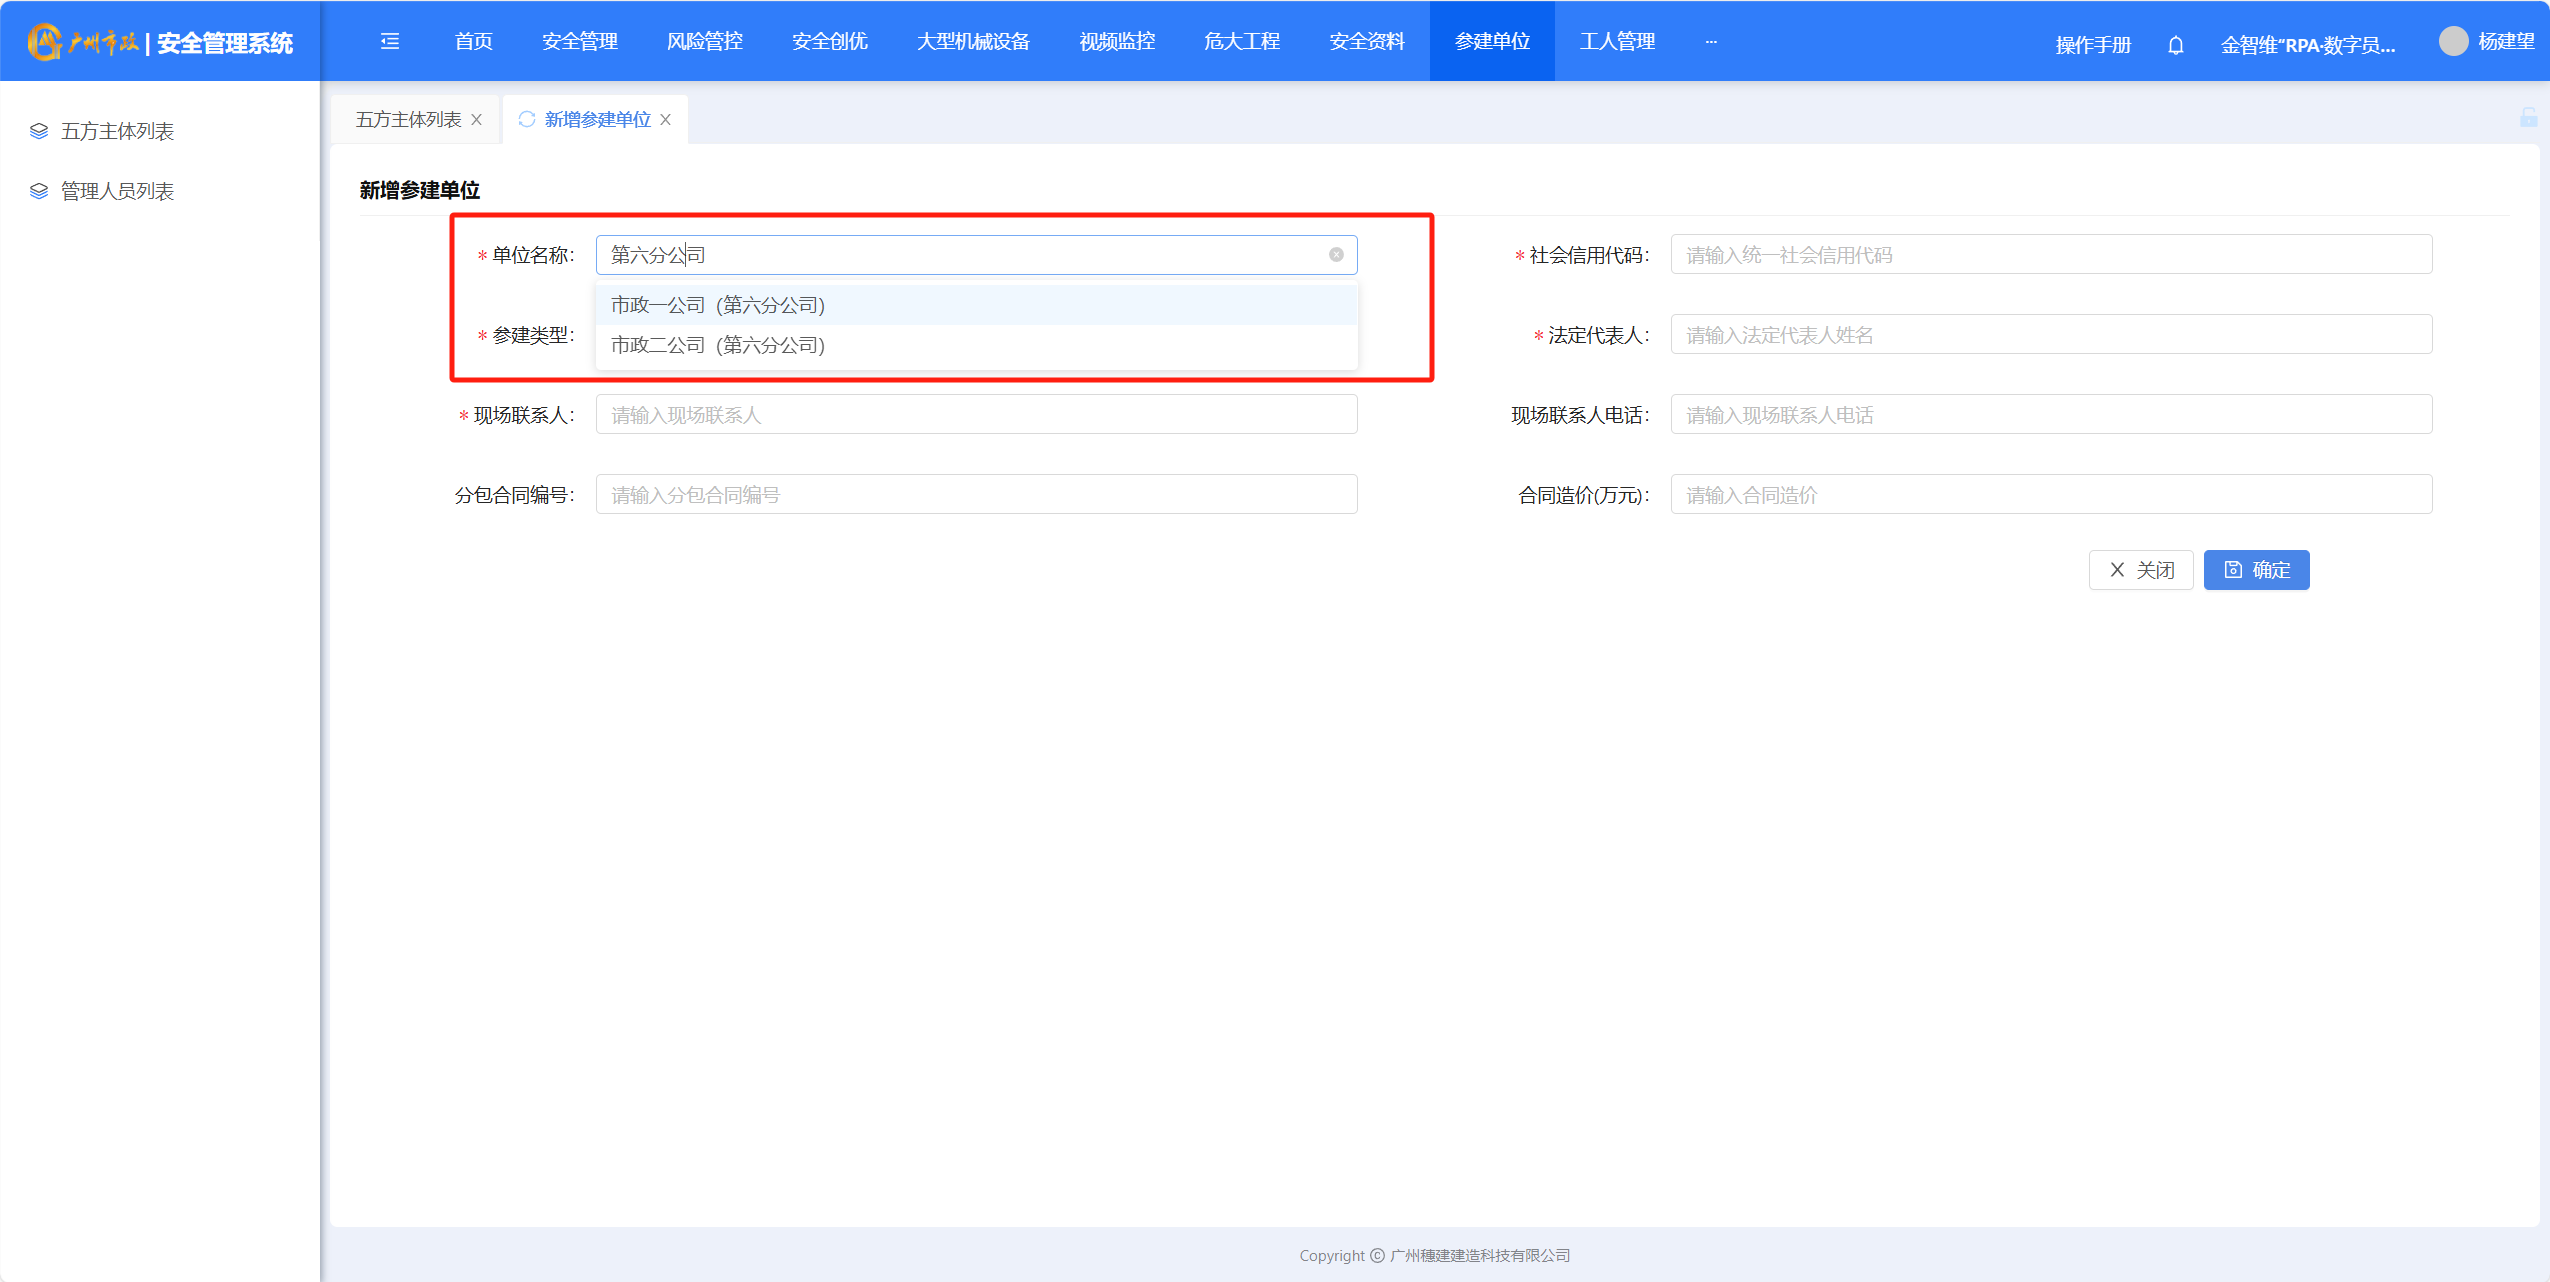2550x1282 pixels.
Task: Click the 关闭 button
Action: coord(2141,570)
